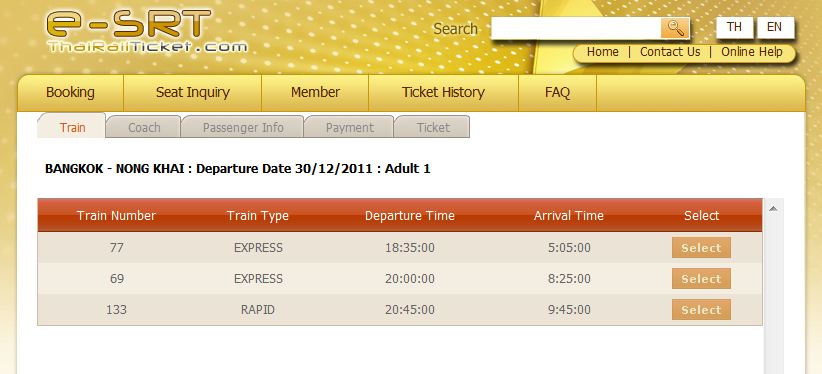This screenshot has height=374, width=822.
Task: Open the Ticket History menu
Action: (444, 93)
